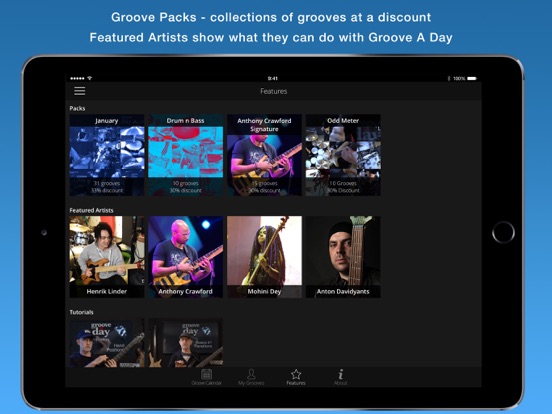Tap the battery icon in status bar

point(472,78)
